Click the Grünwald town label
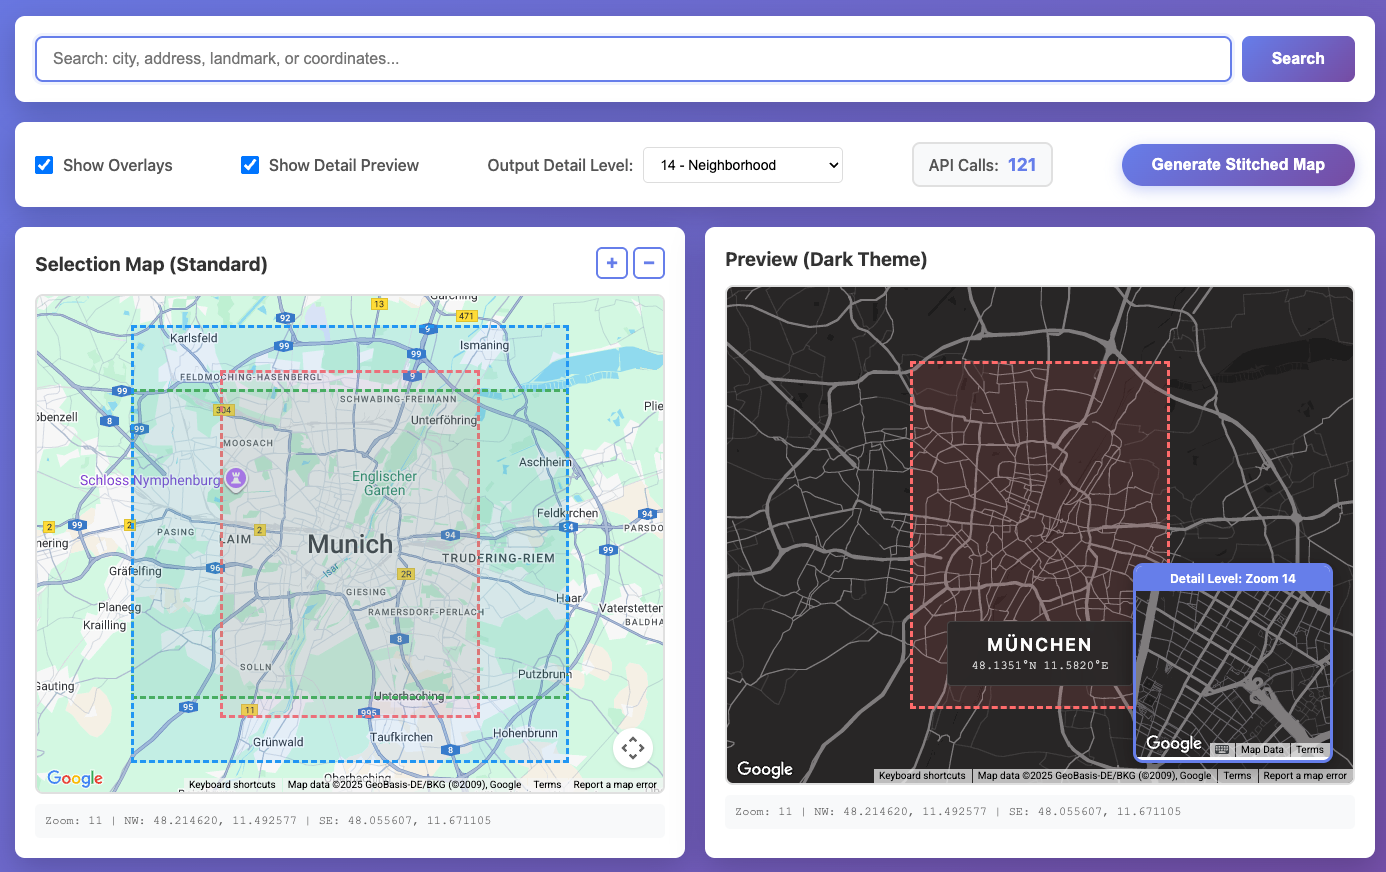The width and height of the screenshot is (1386, 872). point(278,742)
